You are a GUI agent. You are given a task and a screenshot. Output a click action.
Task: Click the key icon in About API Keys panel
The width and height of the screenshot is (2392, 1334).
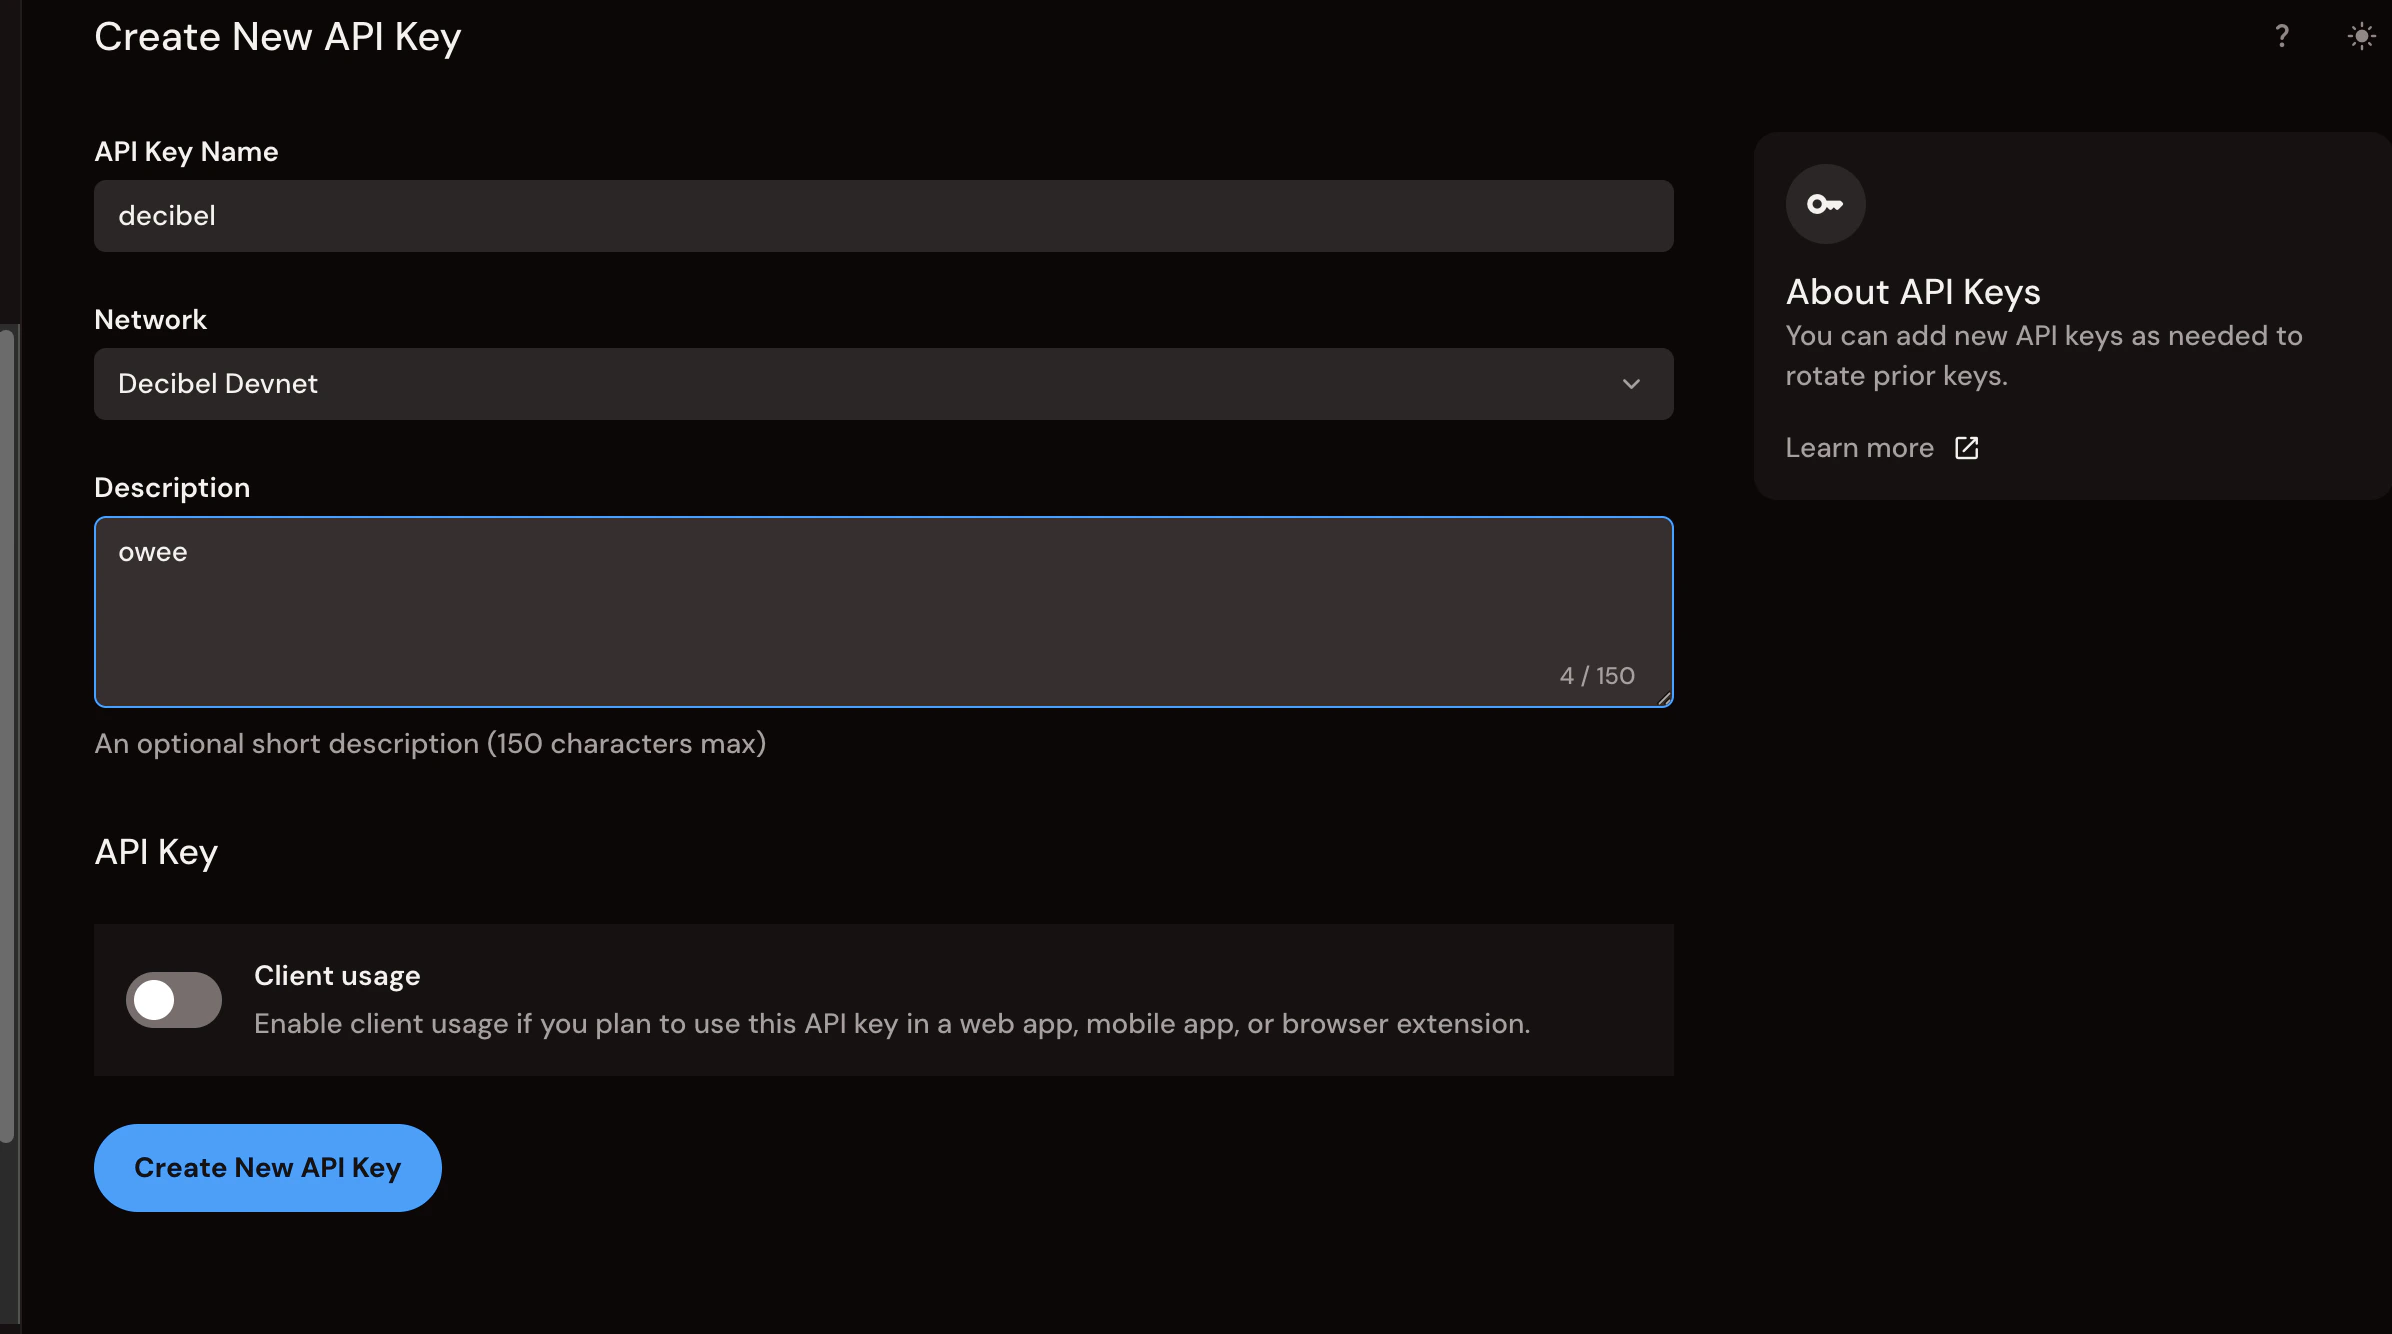(1824, 203)
